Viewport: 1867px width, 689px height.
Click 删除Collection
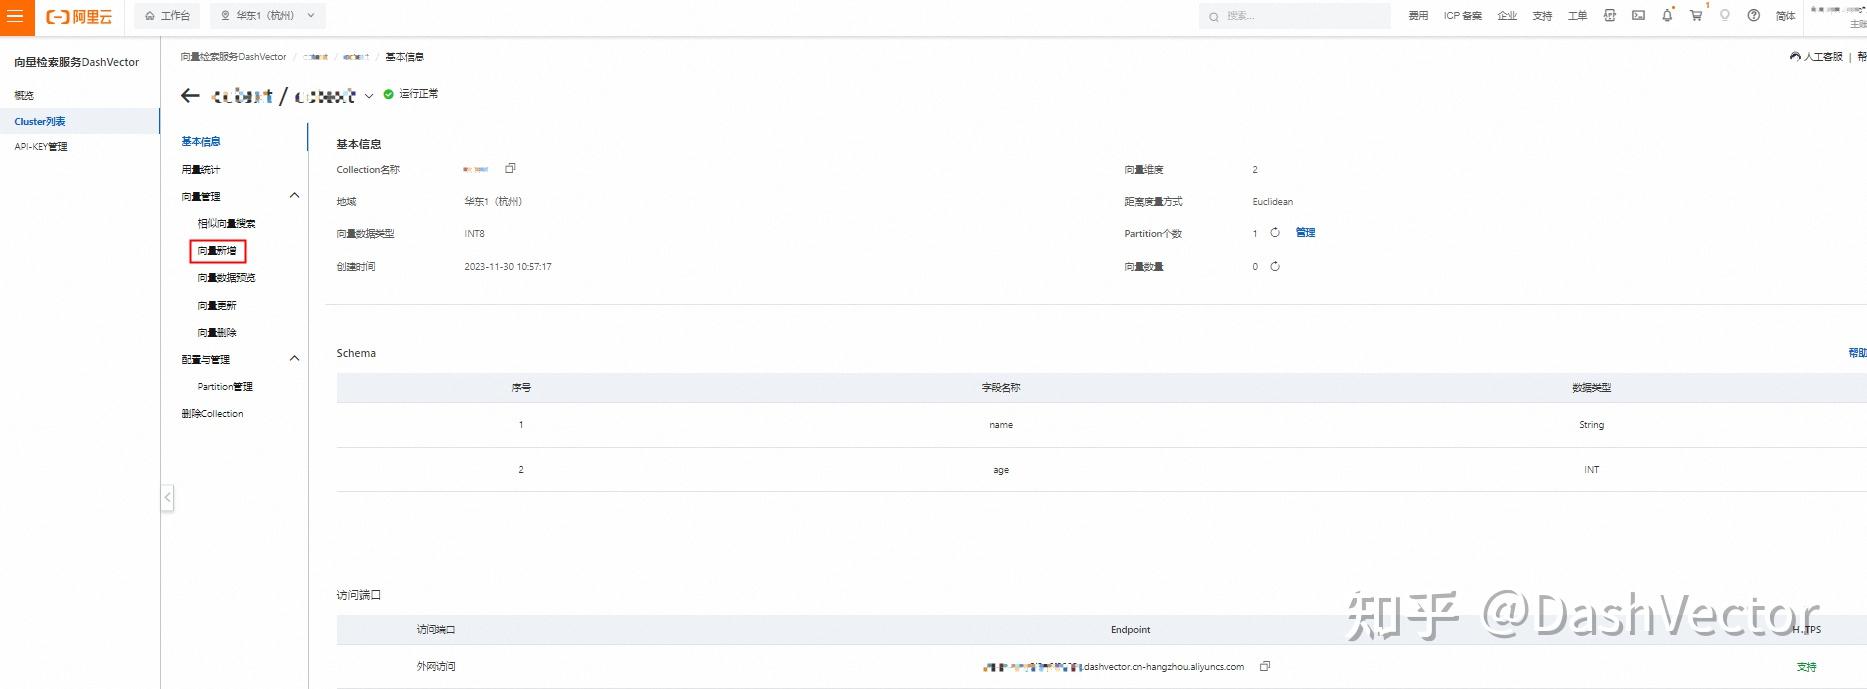(x=212, y=413)
